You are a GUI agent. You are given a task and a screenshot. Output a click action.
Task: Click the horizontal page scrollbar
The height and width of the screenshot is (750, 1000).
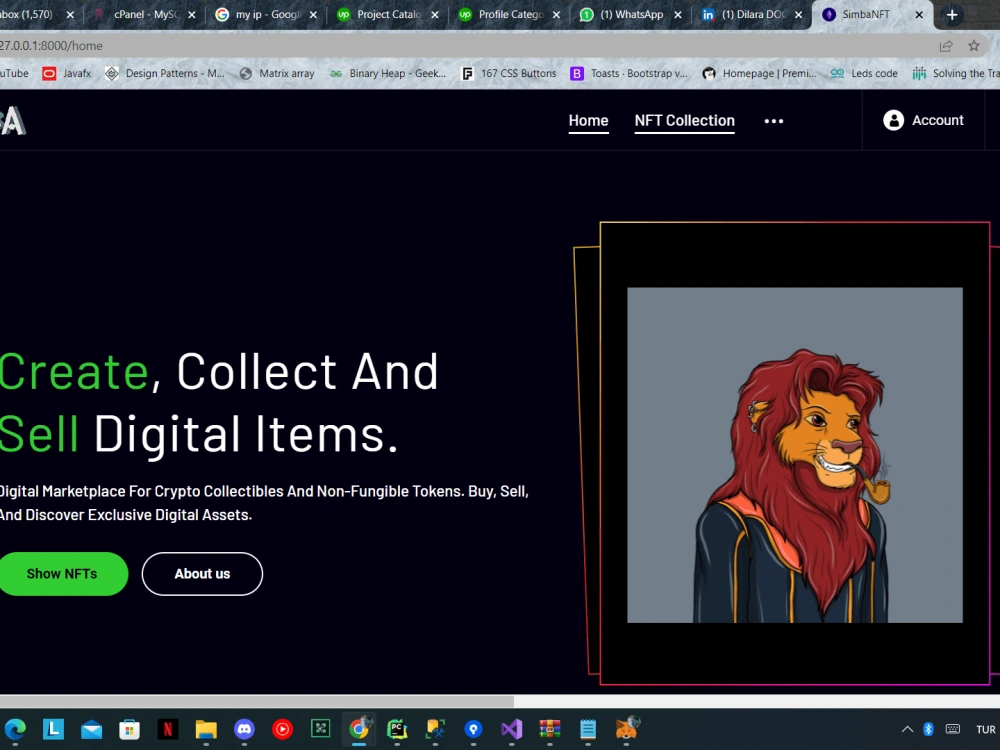click(x=255, y=702)
